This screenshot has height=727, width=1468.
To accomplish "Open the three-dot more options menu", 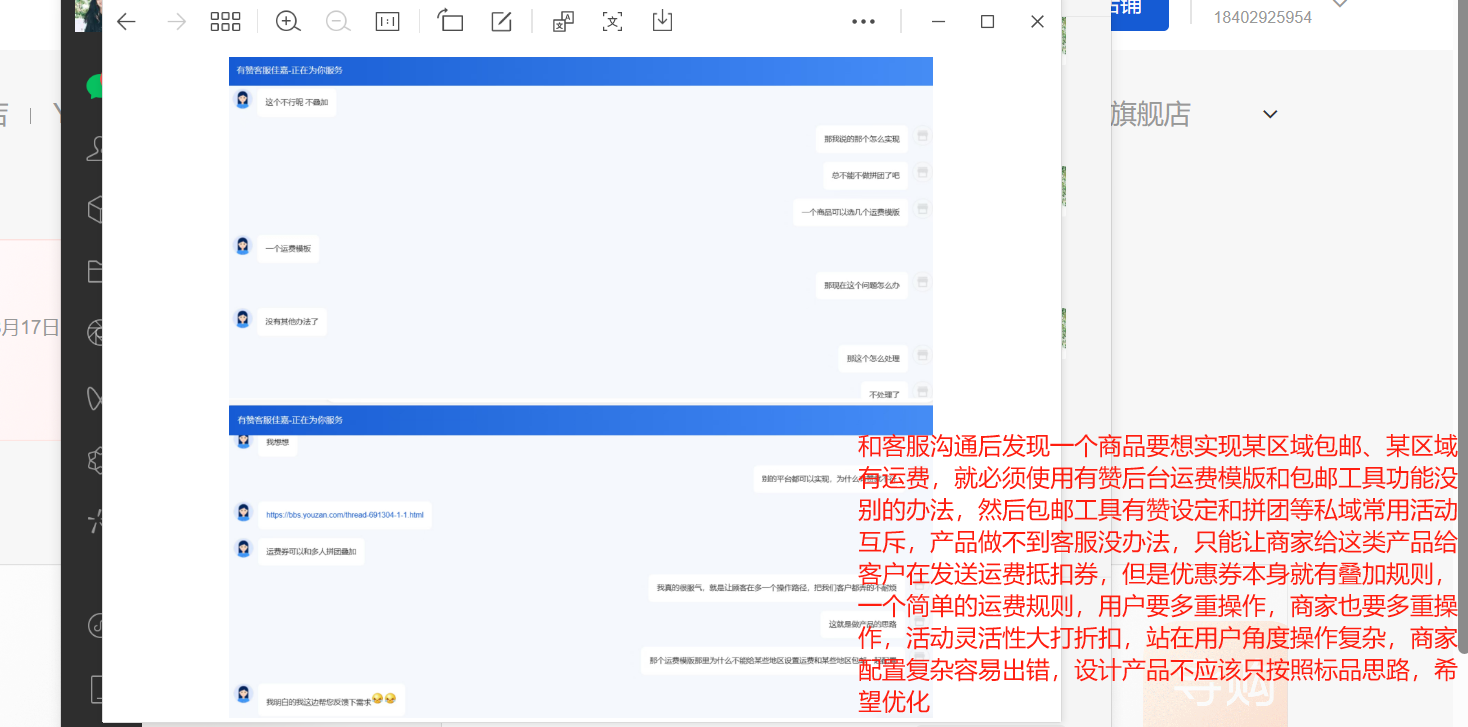I will (x=863, y=22).
